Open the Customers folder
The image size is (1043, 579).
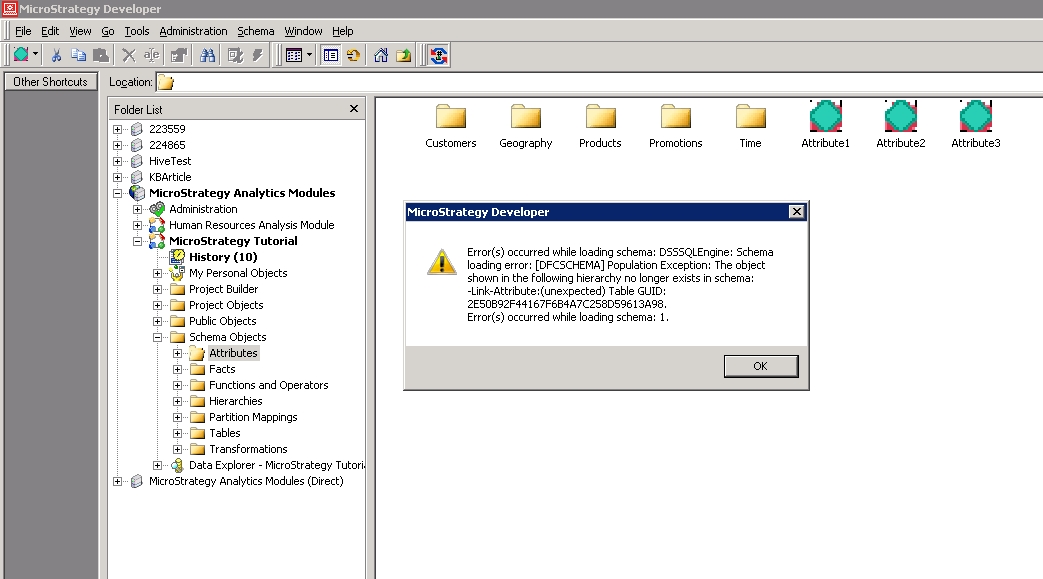pyautogui.click(x=450, y=118)
